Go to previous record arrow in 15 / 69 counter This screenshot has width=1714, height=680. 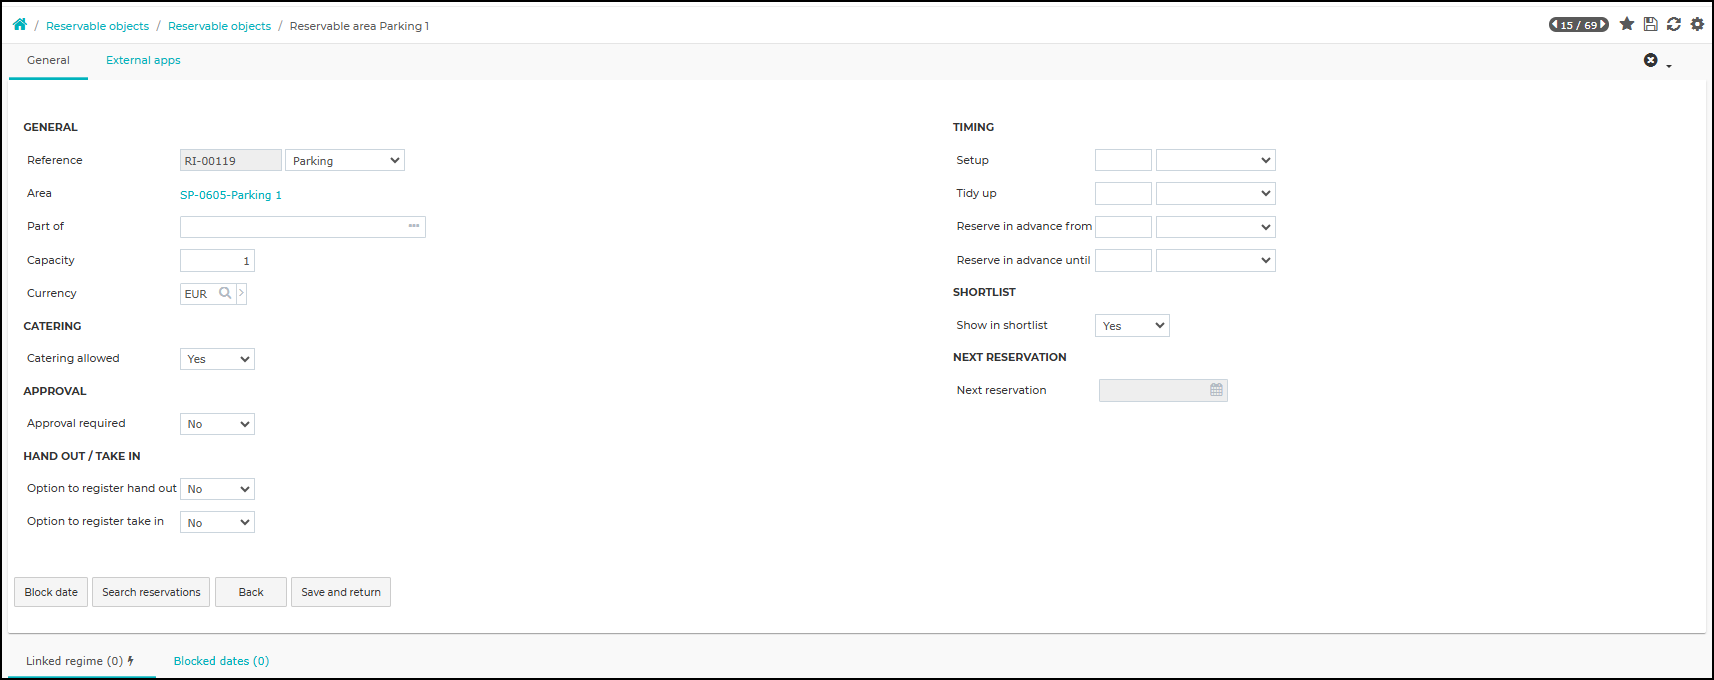point(1555,25)
